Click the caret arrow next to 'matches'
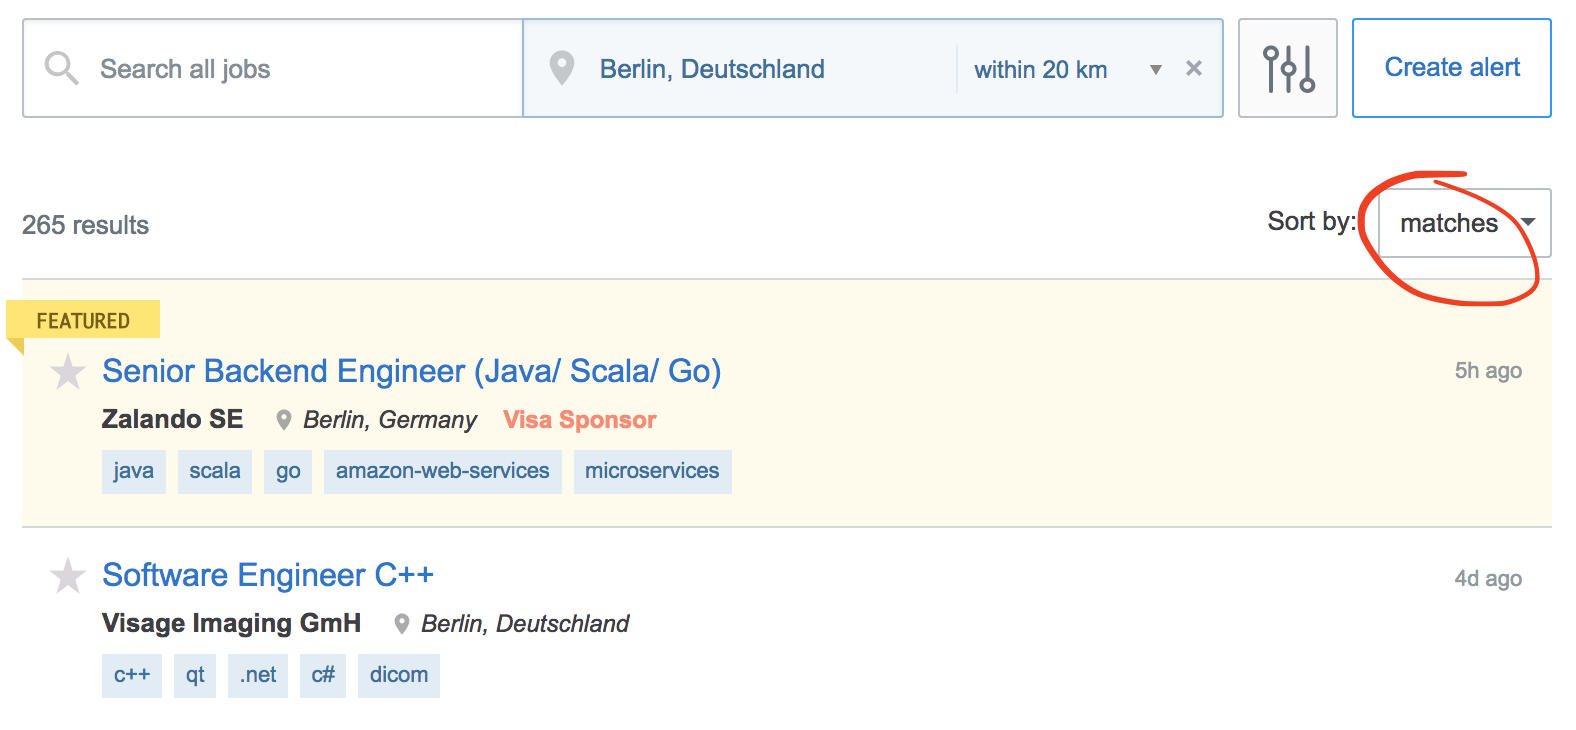 tap(1529, 223)
